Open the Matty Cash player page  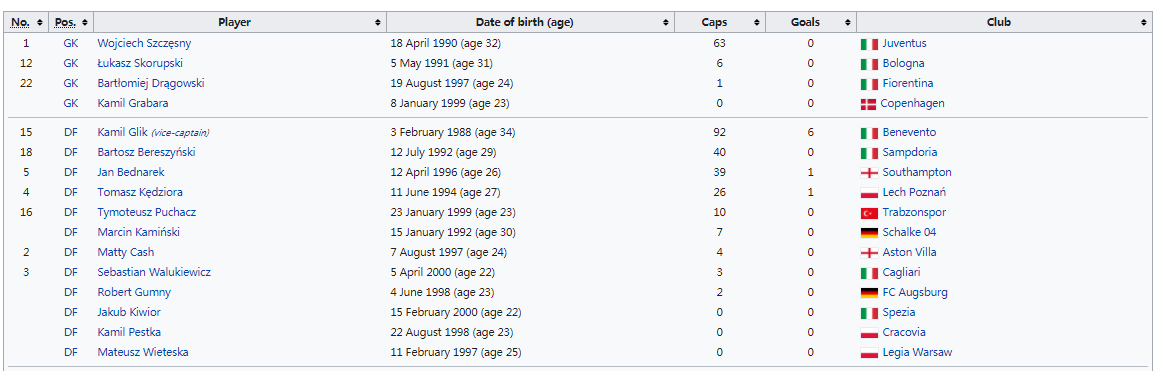coord(126,253)
